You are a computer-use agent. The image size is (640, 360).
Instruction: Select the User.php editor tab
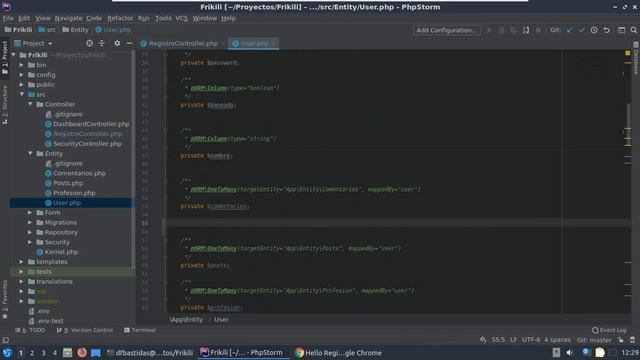(x=253, y=43)
